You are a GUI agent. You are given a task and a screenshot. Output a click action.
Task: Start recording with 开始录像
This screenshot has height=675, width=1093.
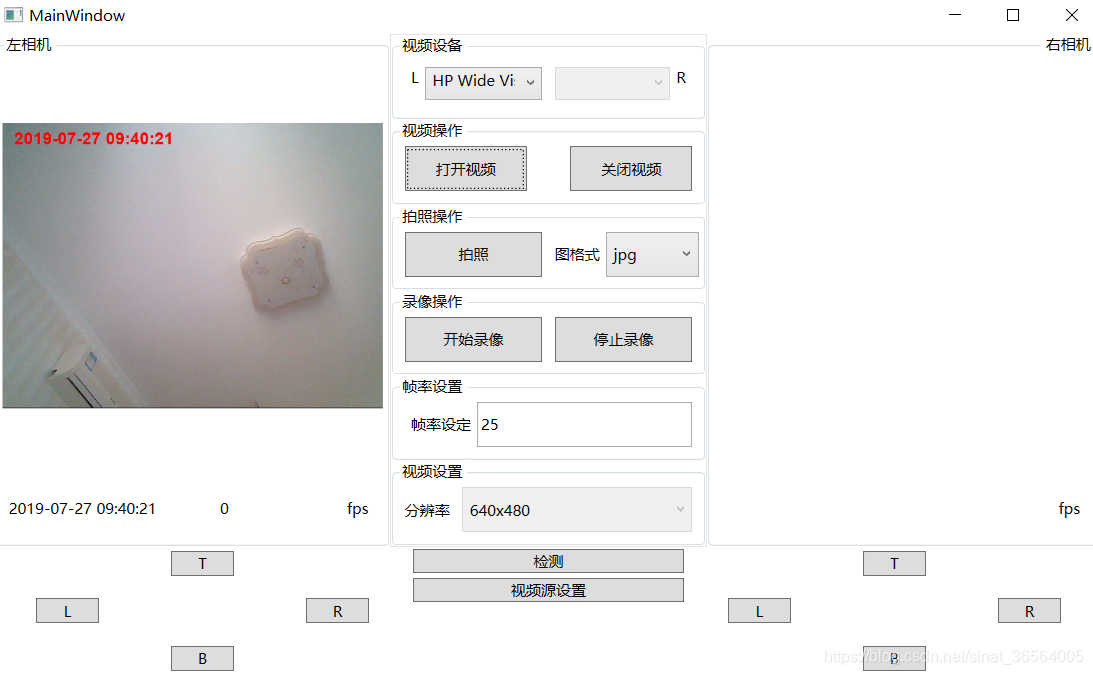click(473, 340)
